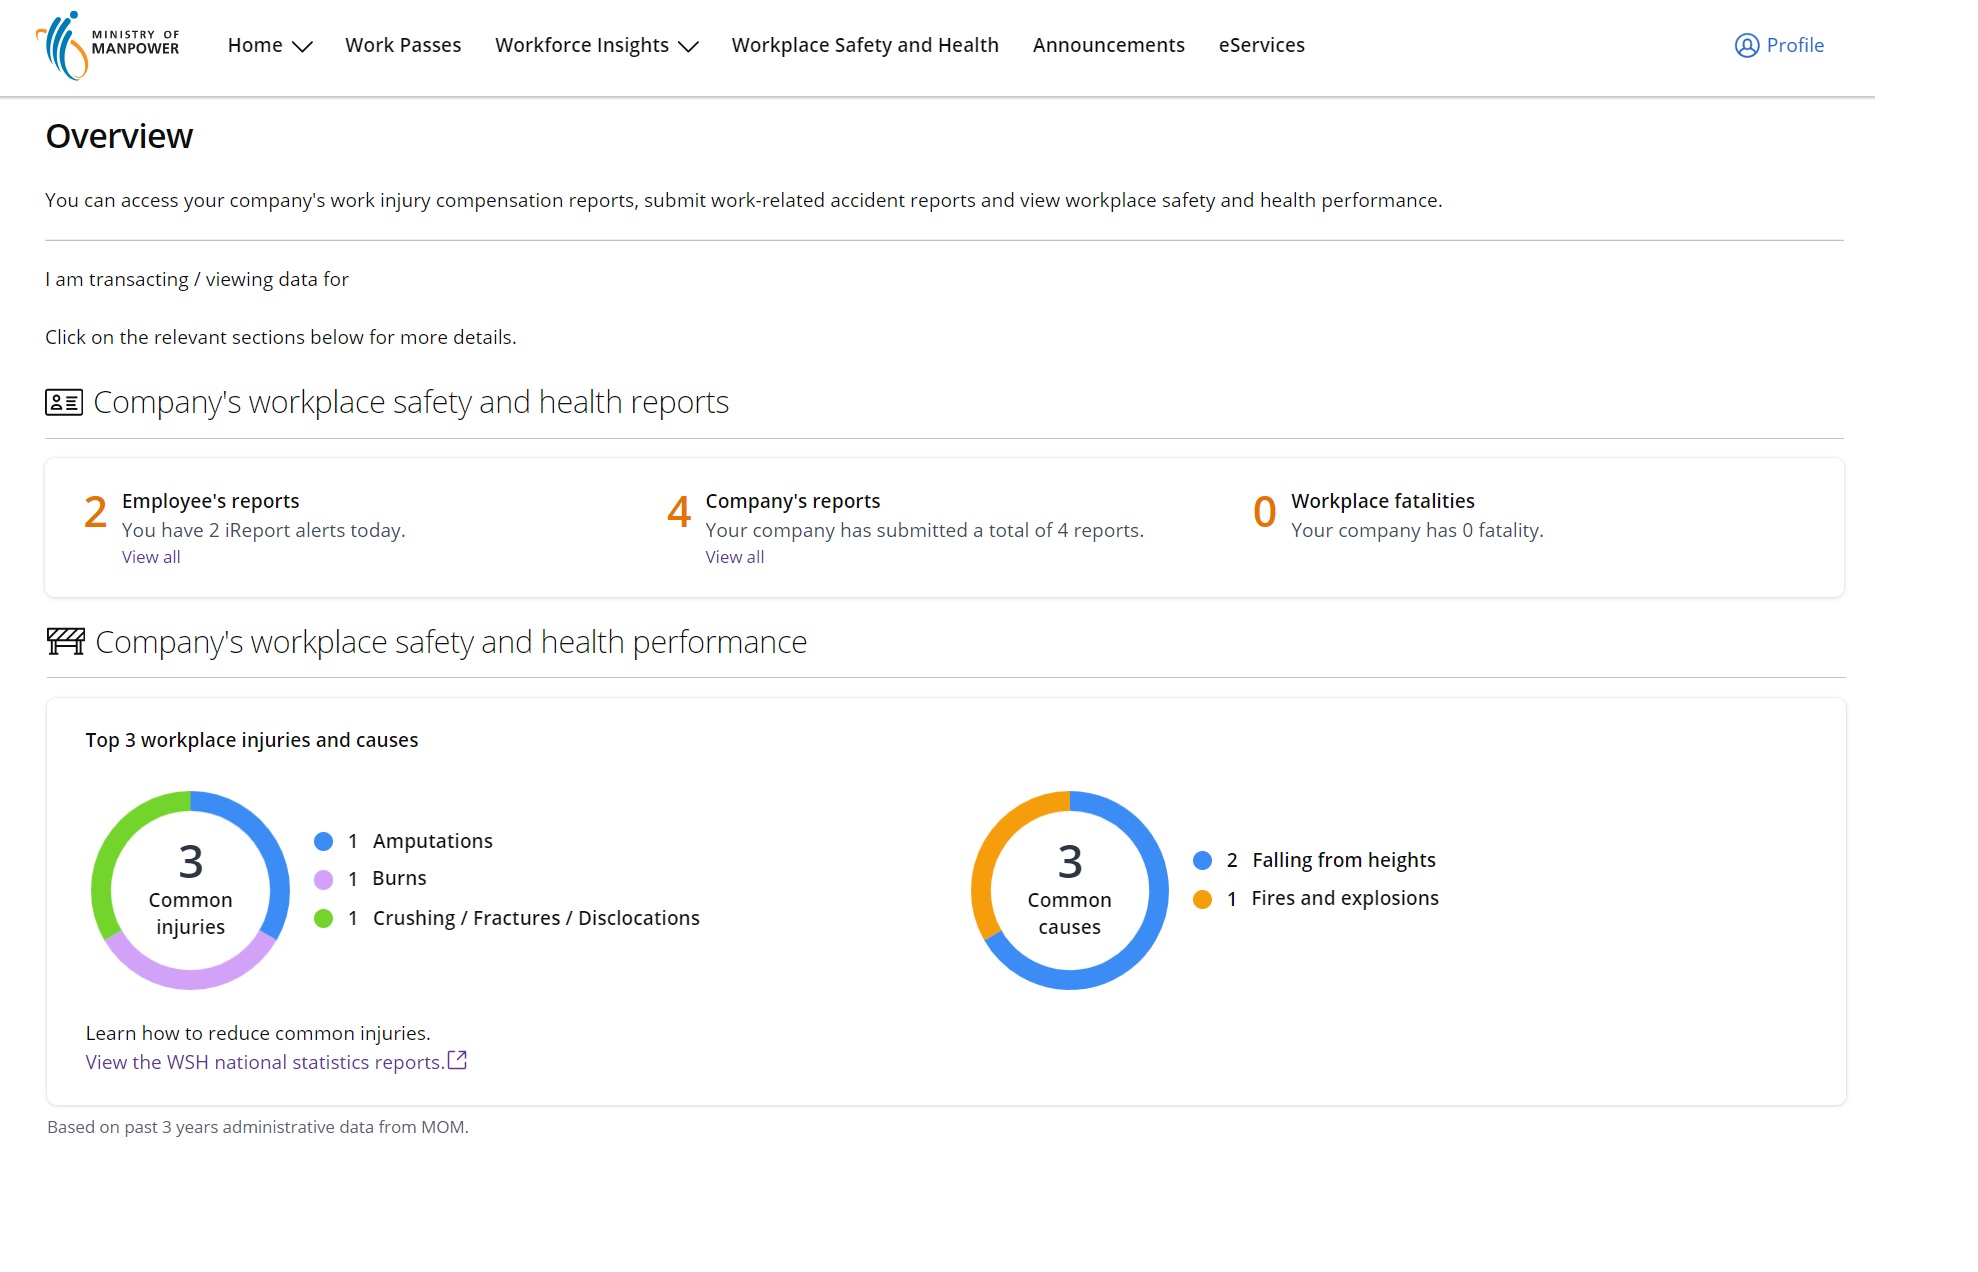Click the Ministry of Manpower logo

coord(108,45)
